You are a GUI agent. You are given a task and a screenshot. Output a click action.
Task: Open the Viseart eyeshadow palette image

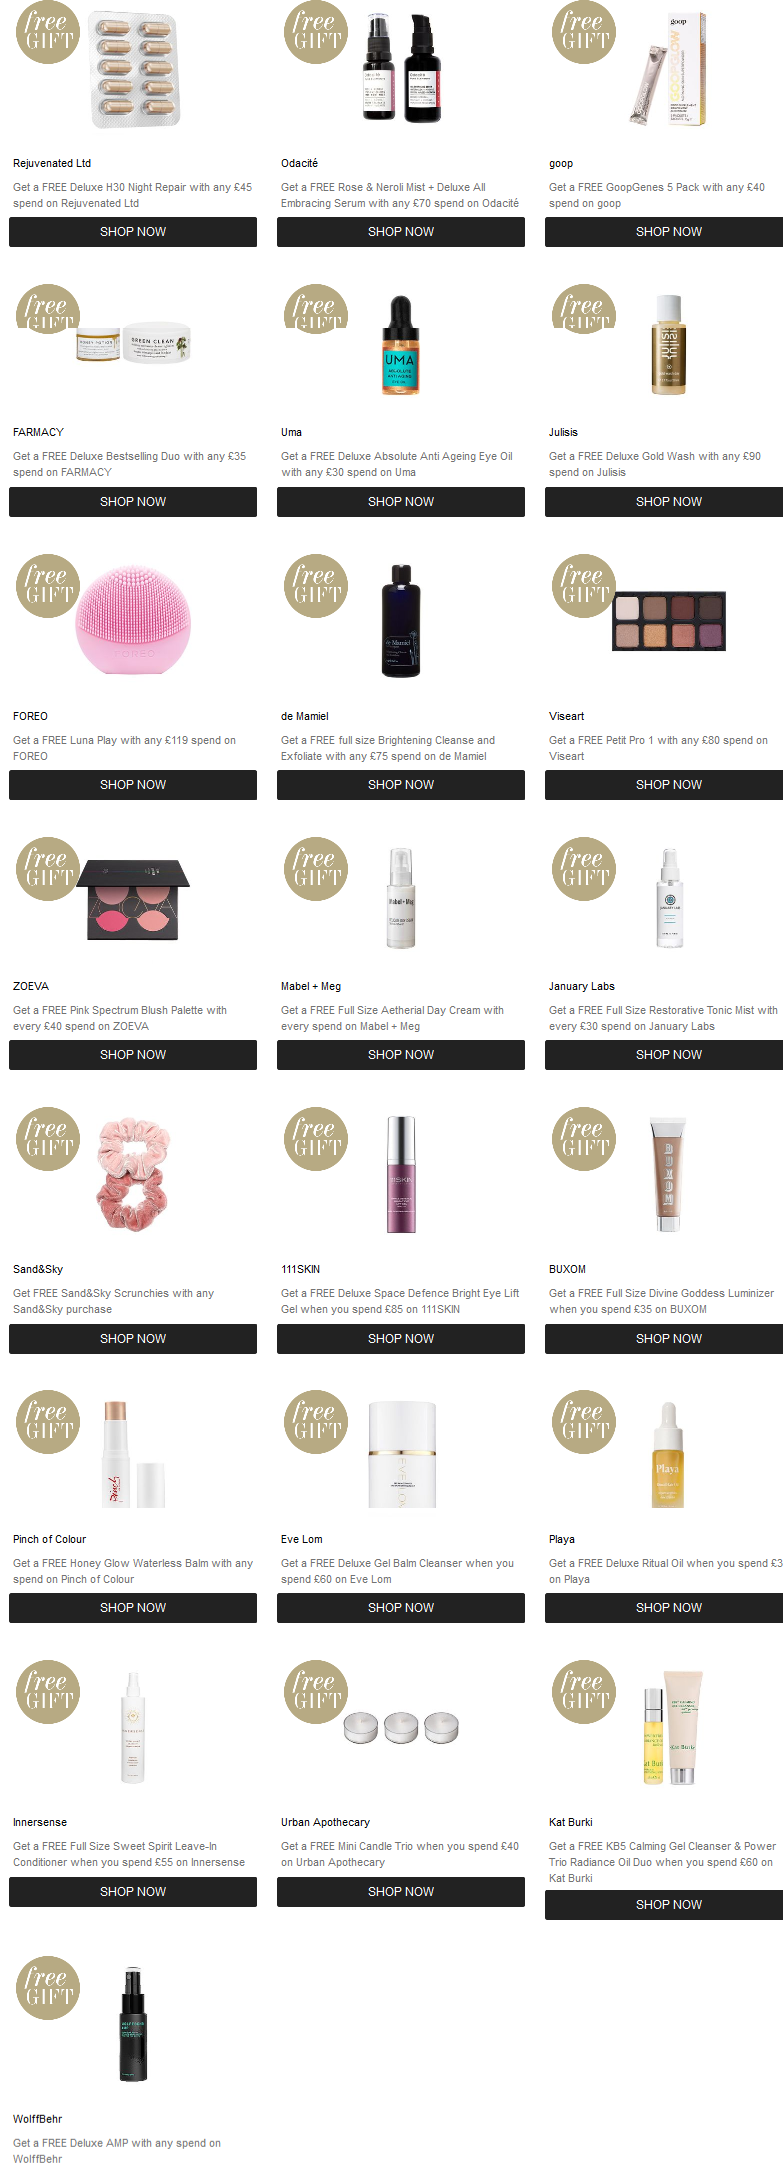coord(668,621)
